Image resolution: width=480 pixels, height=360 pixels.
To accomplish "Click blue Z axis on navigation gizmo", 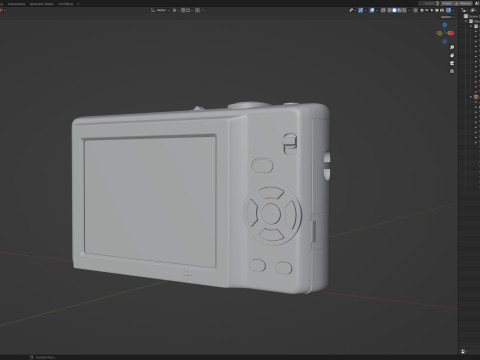I will click(444, 25).
